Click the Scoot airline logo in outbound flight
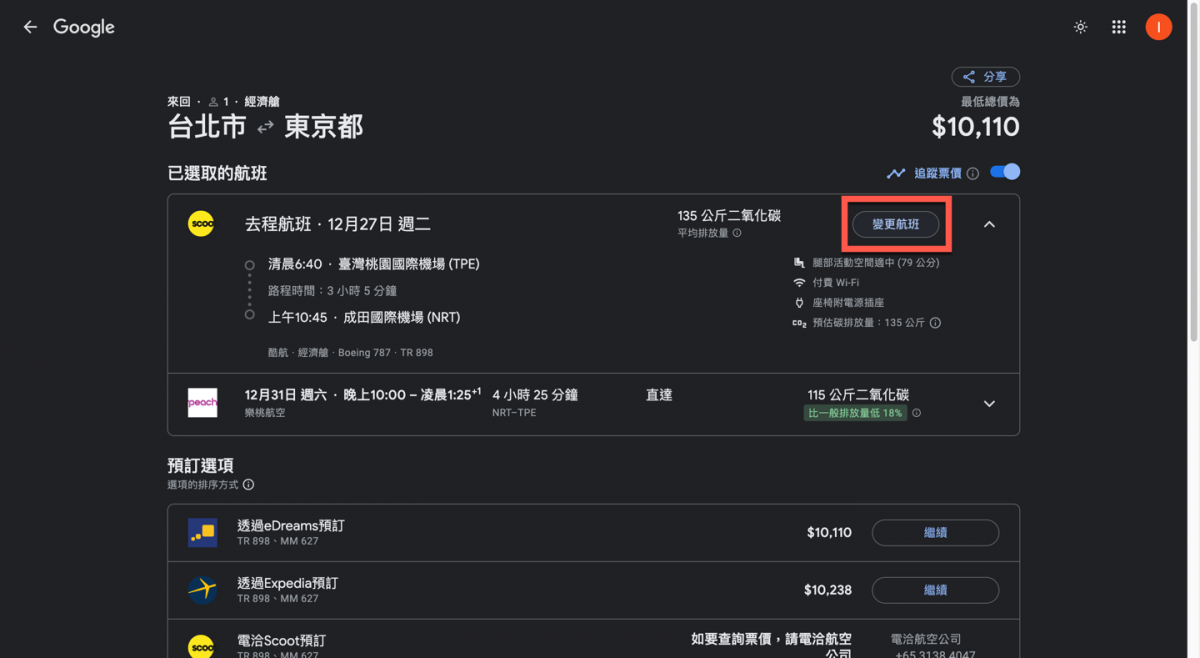 [x=201, y=224]
